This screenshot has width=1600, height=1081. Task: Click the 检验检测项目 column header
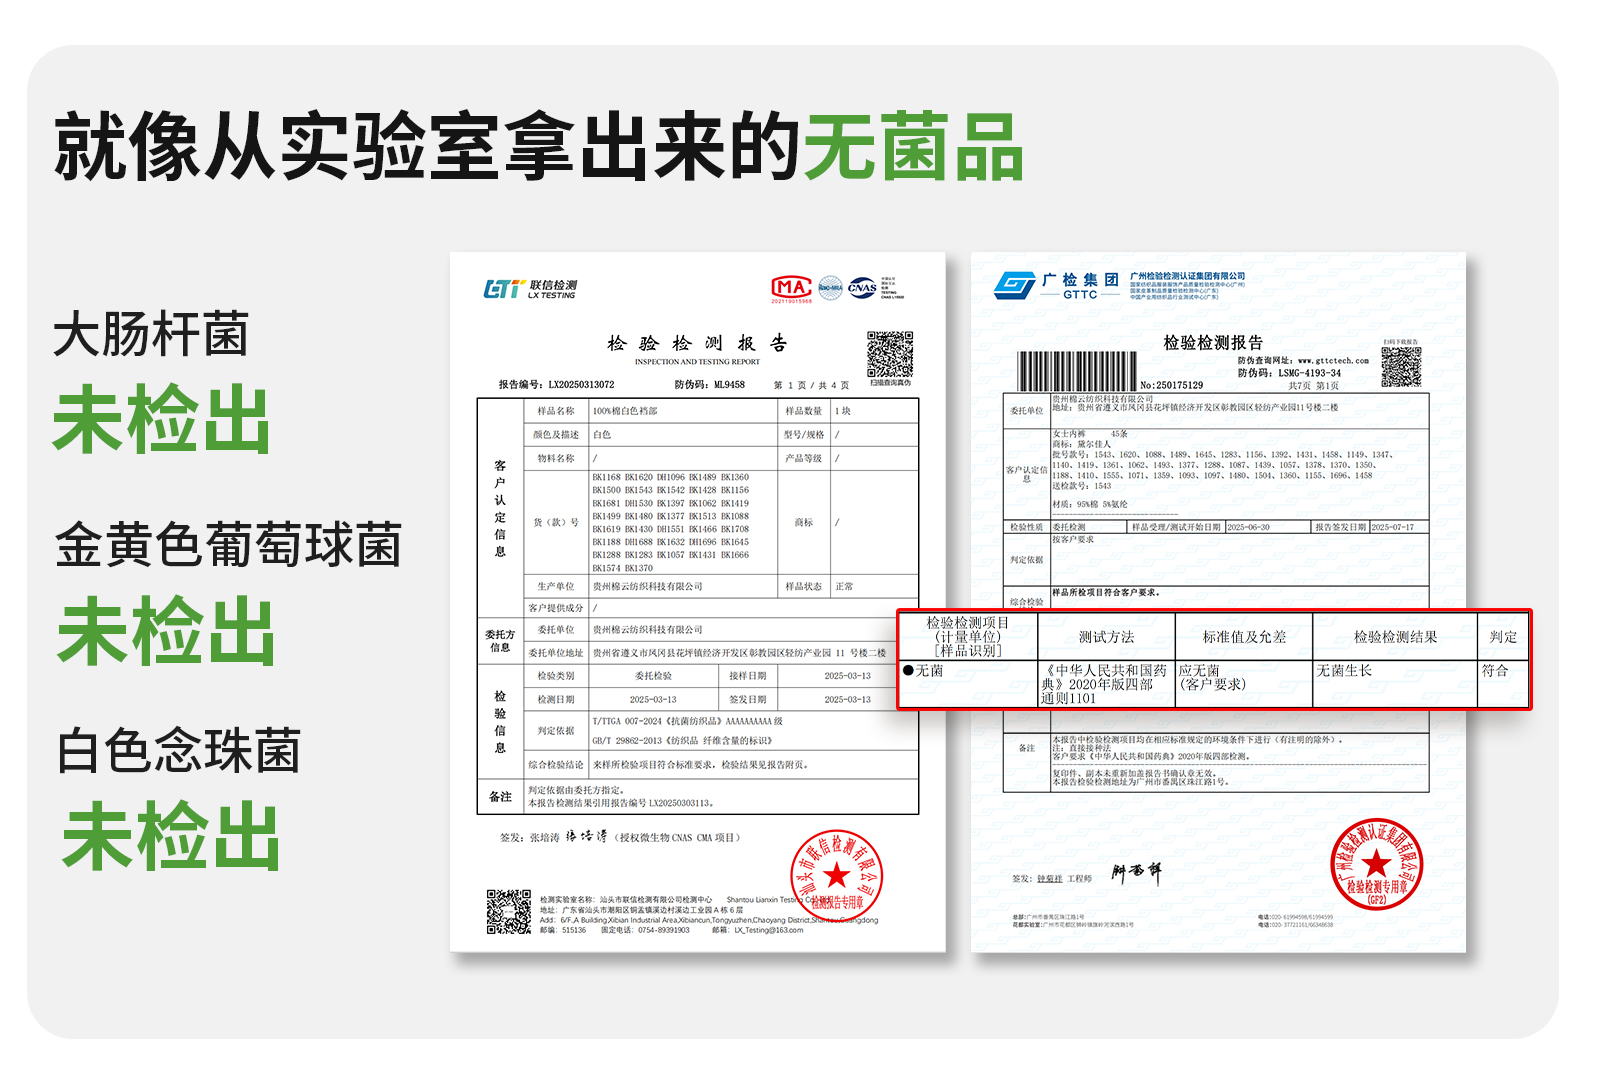[x=968, y=636]
